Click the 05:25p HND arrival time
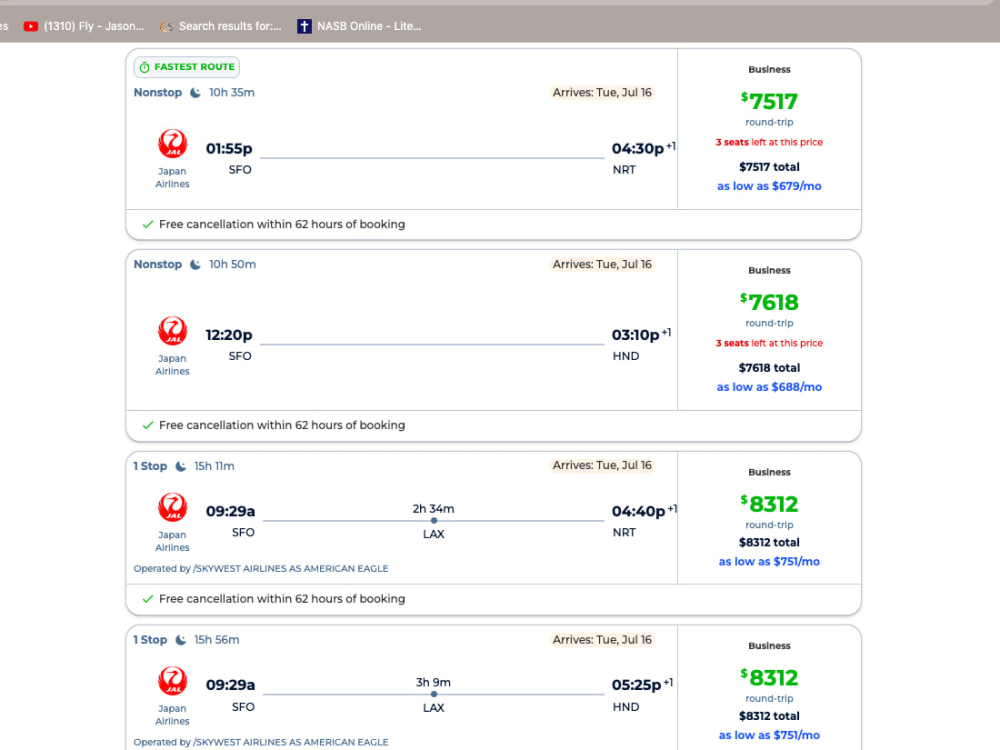This screenshot has width=1000, height=750. (x=636, y=685)
